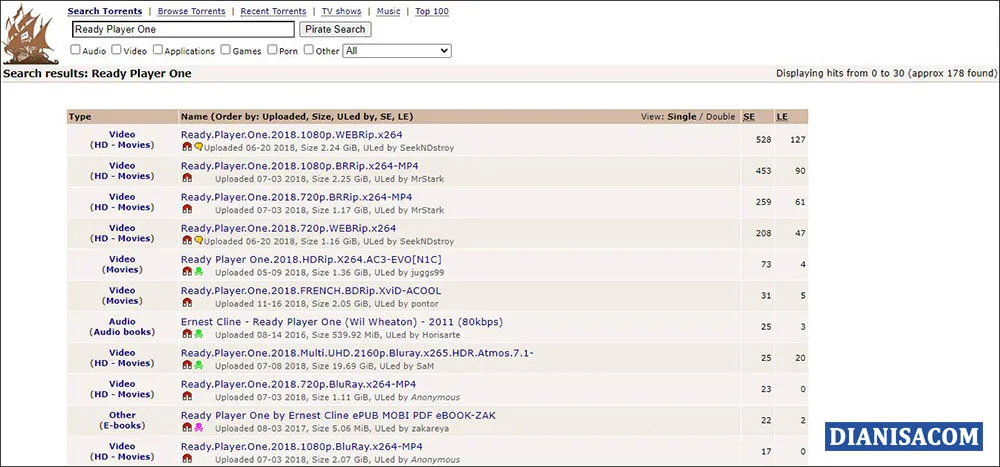This screenshot has height=467, width=1000.
Task: Click the green skull icon on the UHD.2160p.Bluray row
Action: click(x=198, y=365)
